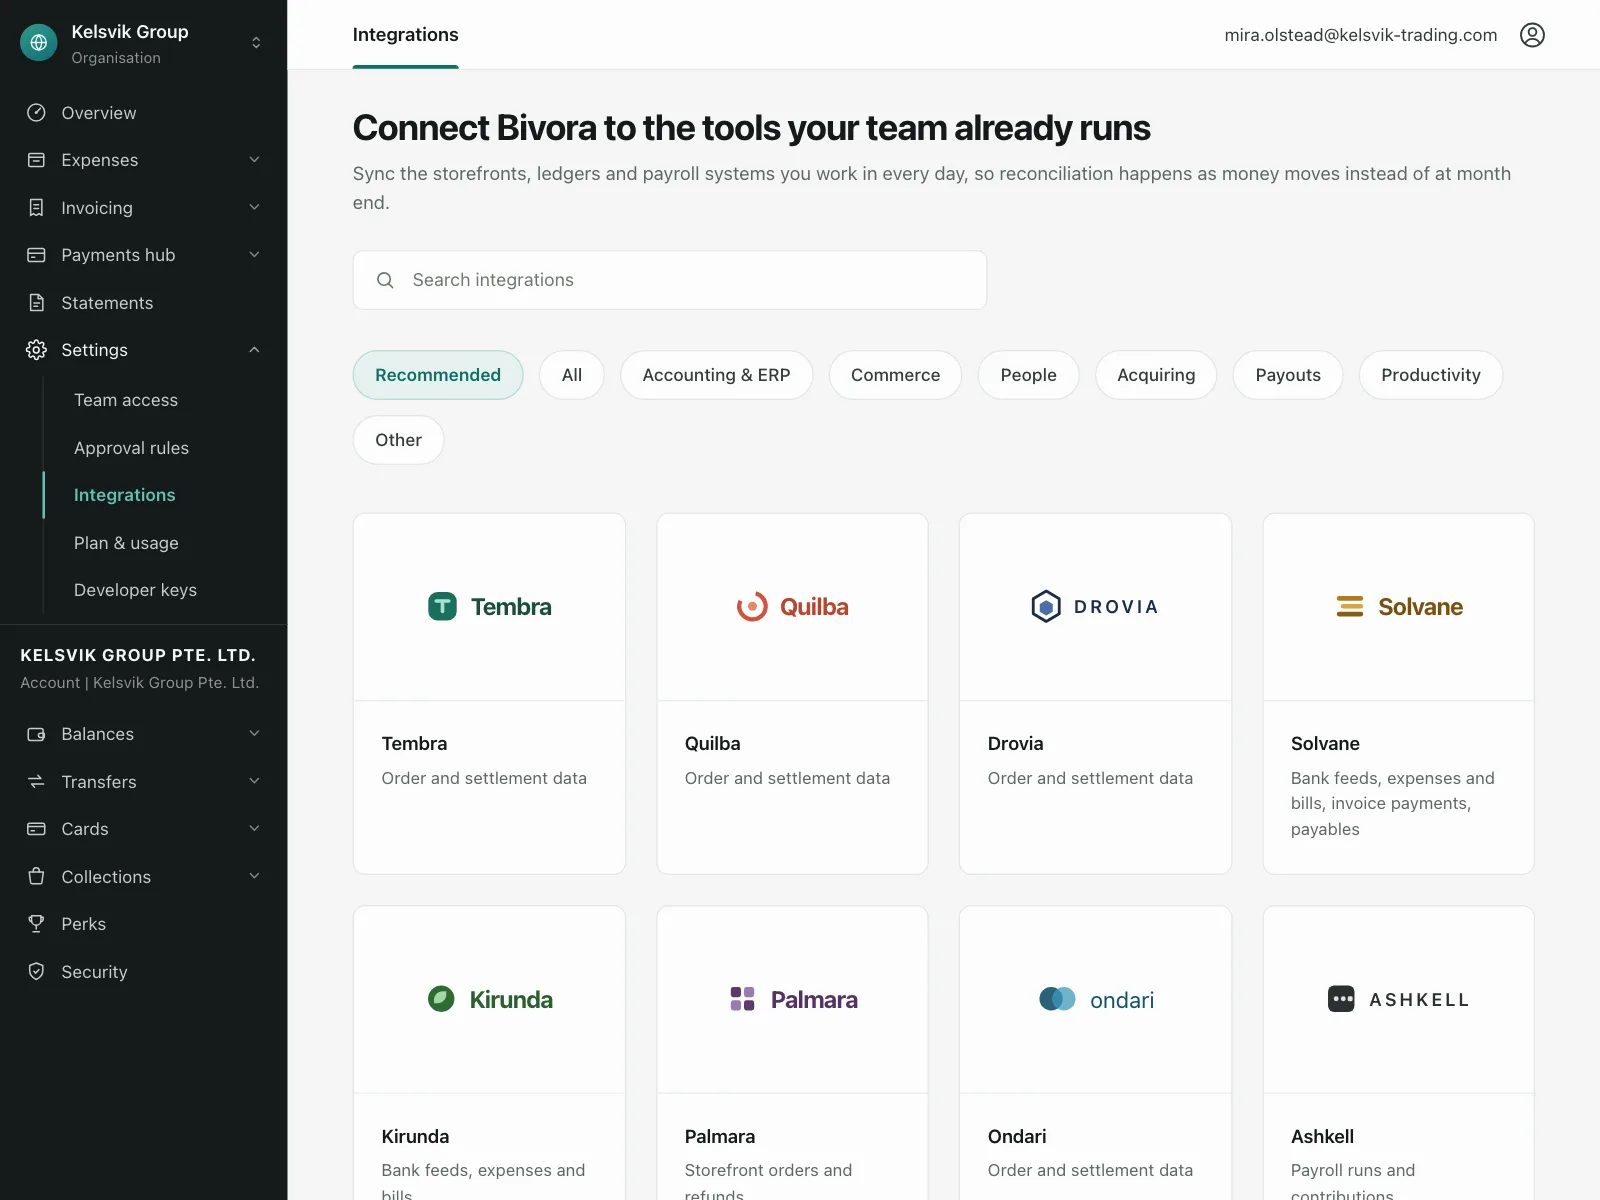Expand the Expenses menu chevron
This screenshot has height=1200, width=1600.
254,160
